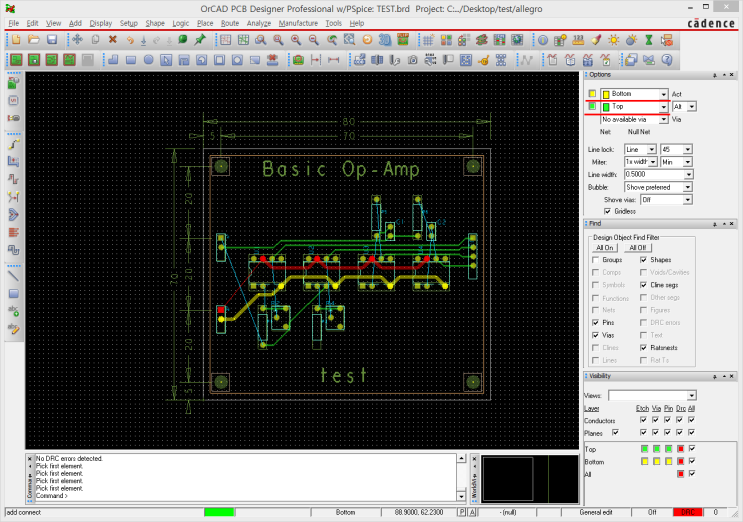Toggle the Gridless checkbox

click(607, 211)
